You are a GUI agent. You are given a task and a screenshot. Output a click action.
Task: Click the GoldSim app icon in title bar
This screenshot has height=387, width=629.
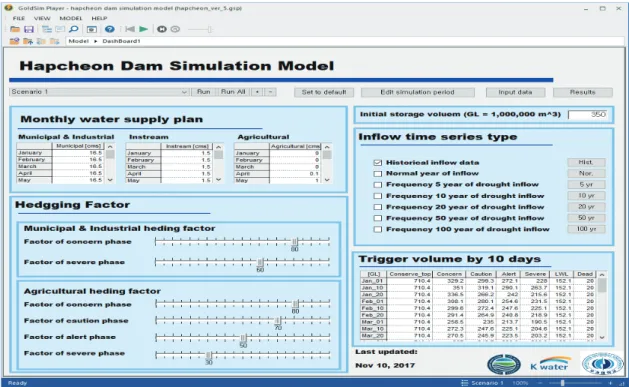[8, 8]
